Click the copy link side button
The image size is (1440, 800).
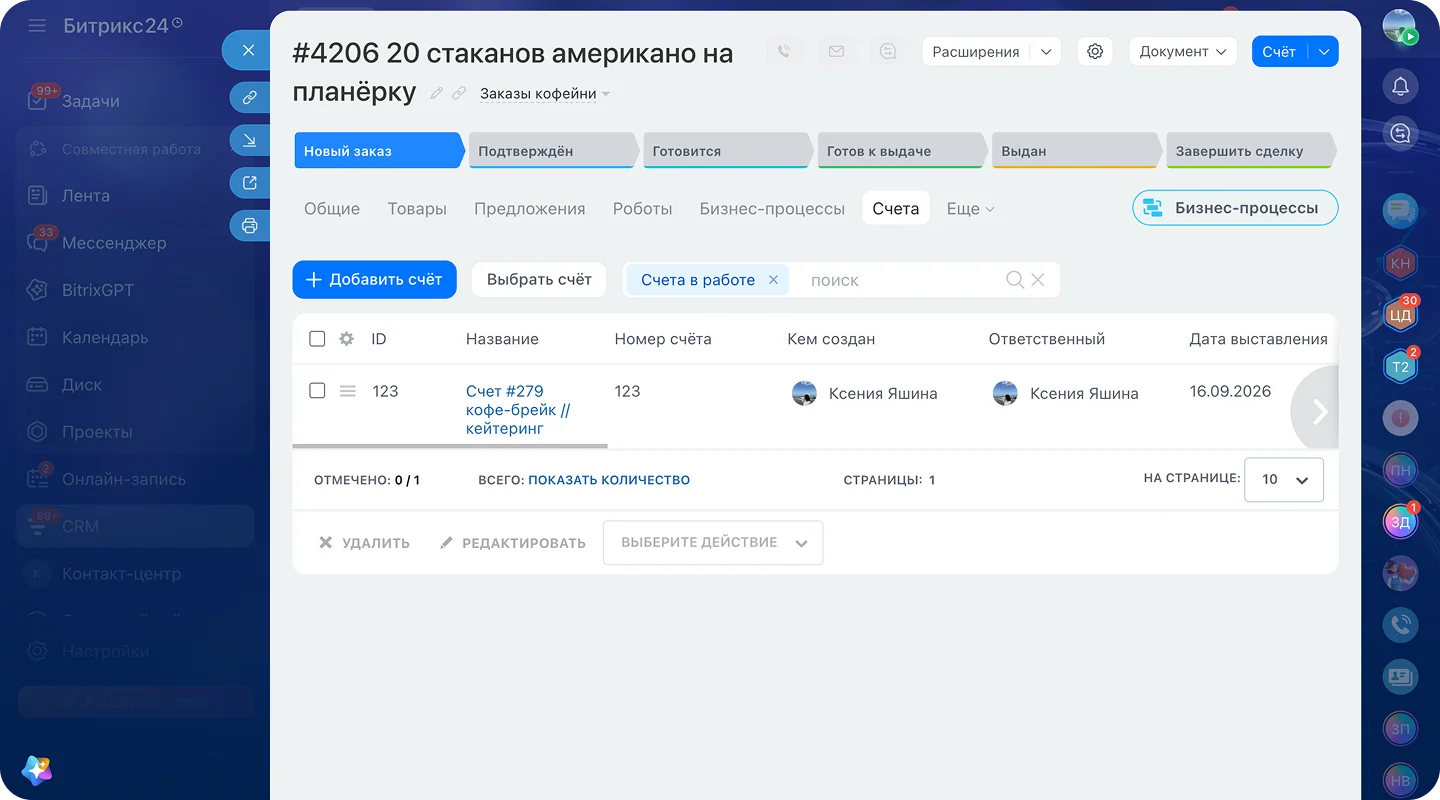pyautogui.click(x=249, y=98)
